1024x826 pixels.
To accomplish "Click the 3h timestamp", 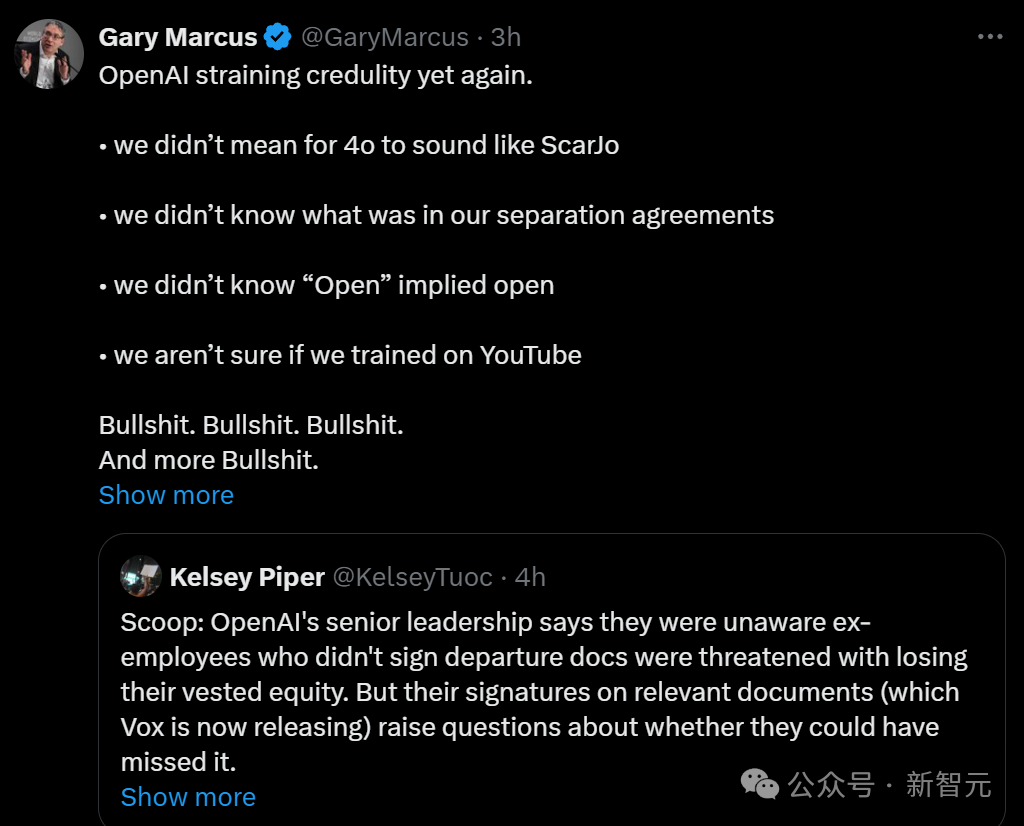I will pos(506,38).
